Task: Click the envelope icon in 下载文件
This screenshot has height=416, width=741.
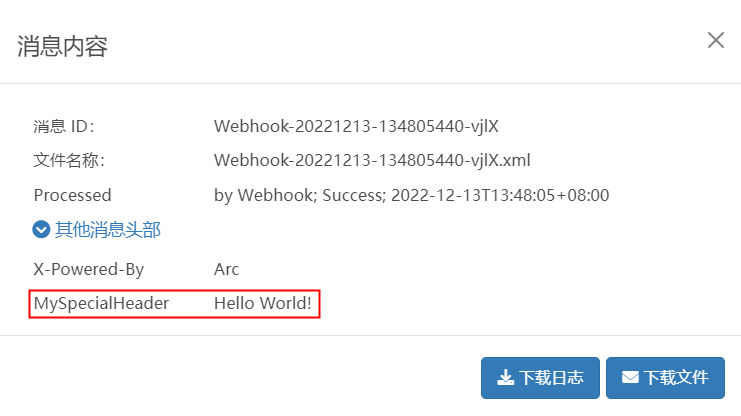Action: pos(630,377)
